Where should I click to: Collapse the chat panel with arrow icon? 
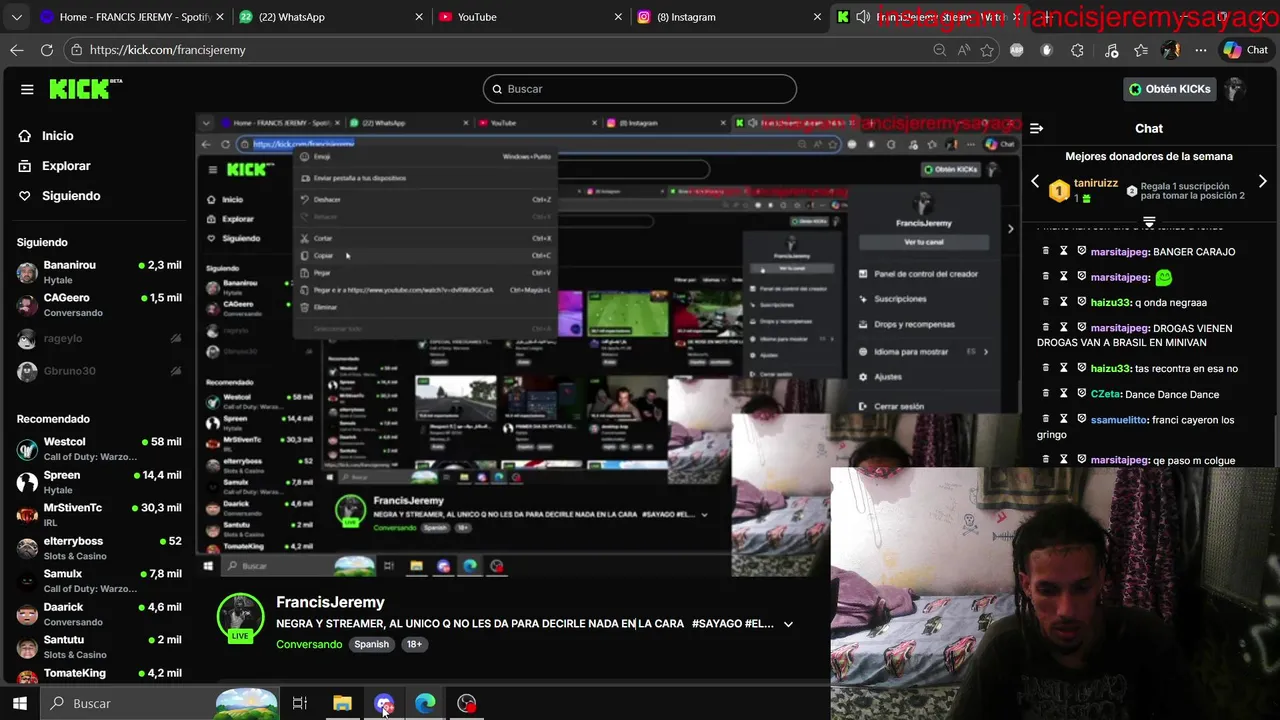[1036, 128]
